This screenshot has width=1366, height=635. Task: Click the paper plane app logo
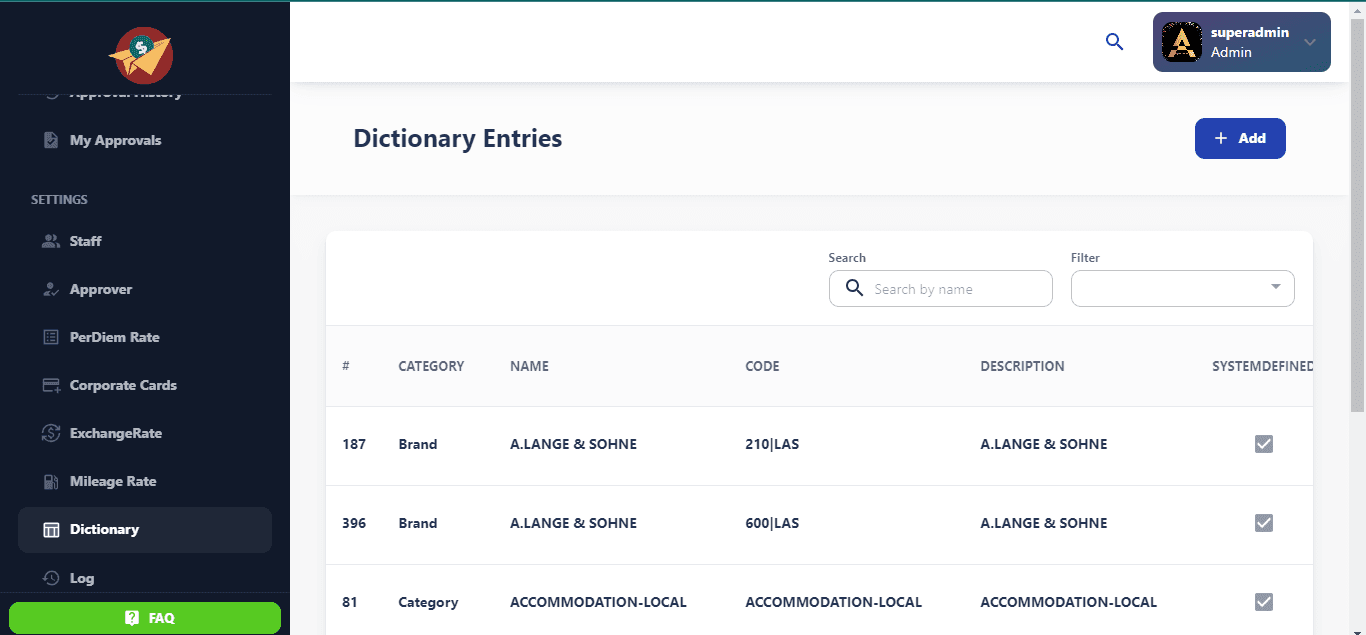[x=141, y=55]
